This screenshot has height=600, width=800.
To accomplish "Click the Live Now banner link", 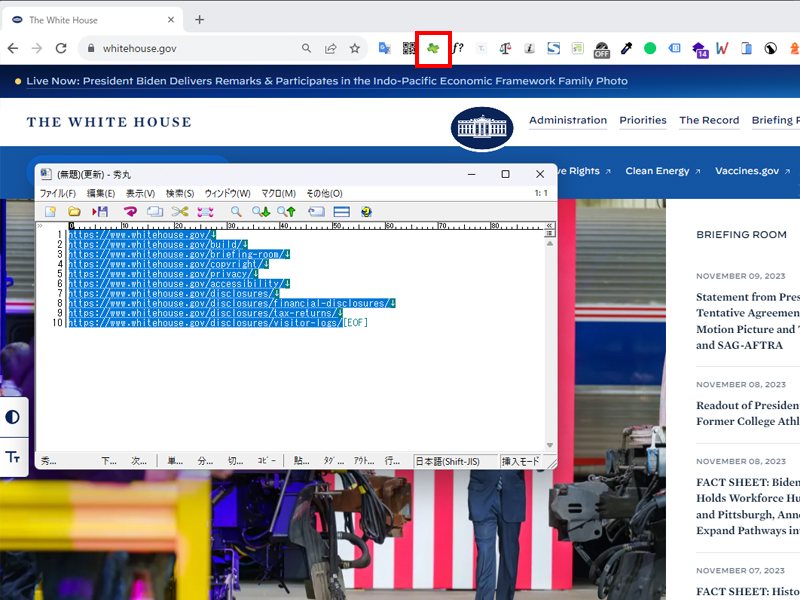I will (x=327, y=81).
